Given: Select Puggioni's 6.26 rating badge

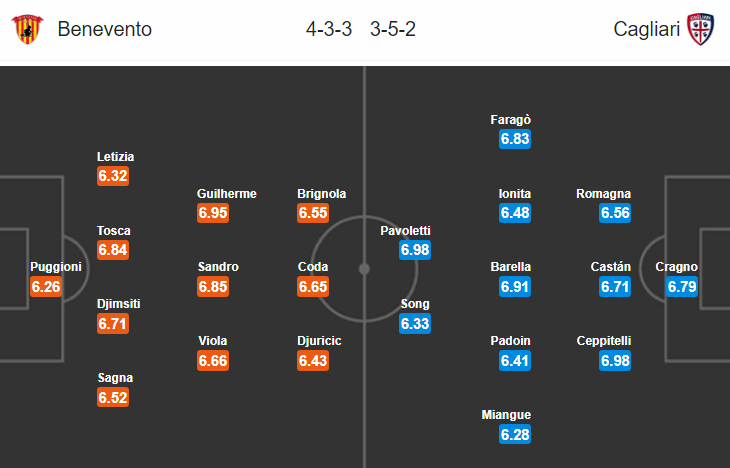Looking at the screenshot, I should click(x=46, y=286).
